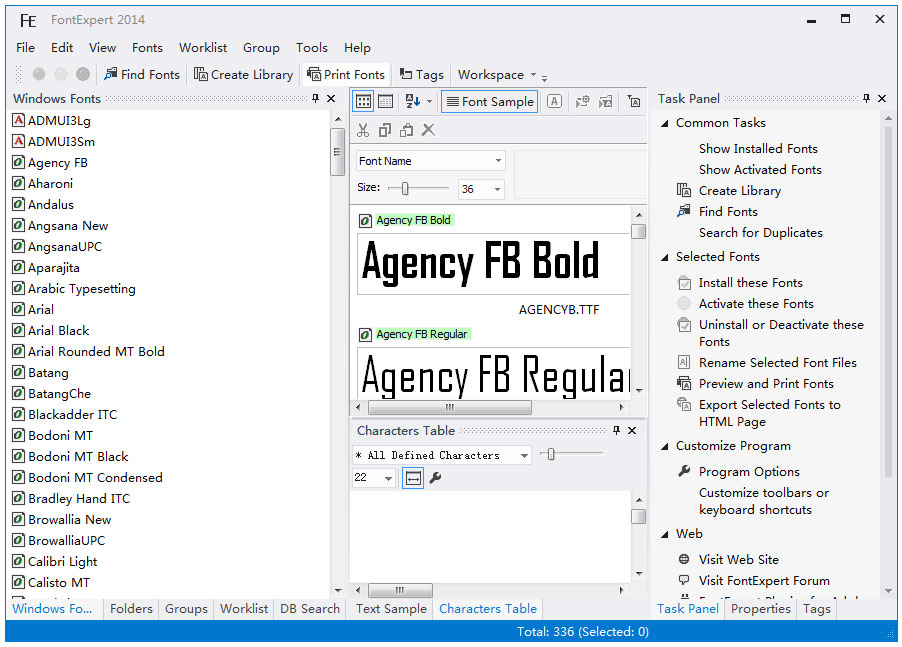
Task: Select the thumbnails view icon
Action: pyautogui.click(x=363, y=101)
